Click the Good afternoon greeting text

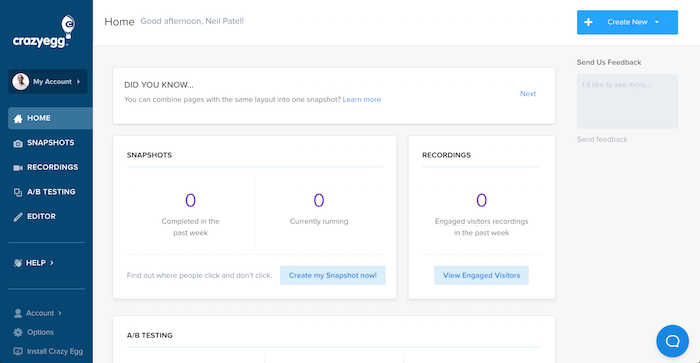192,21
